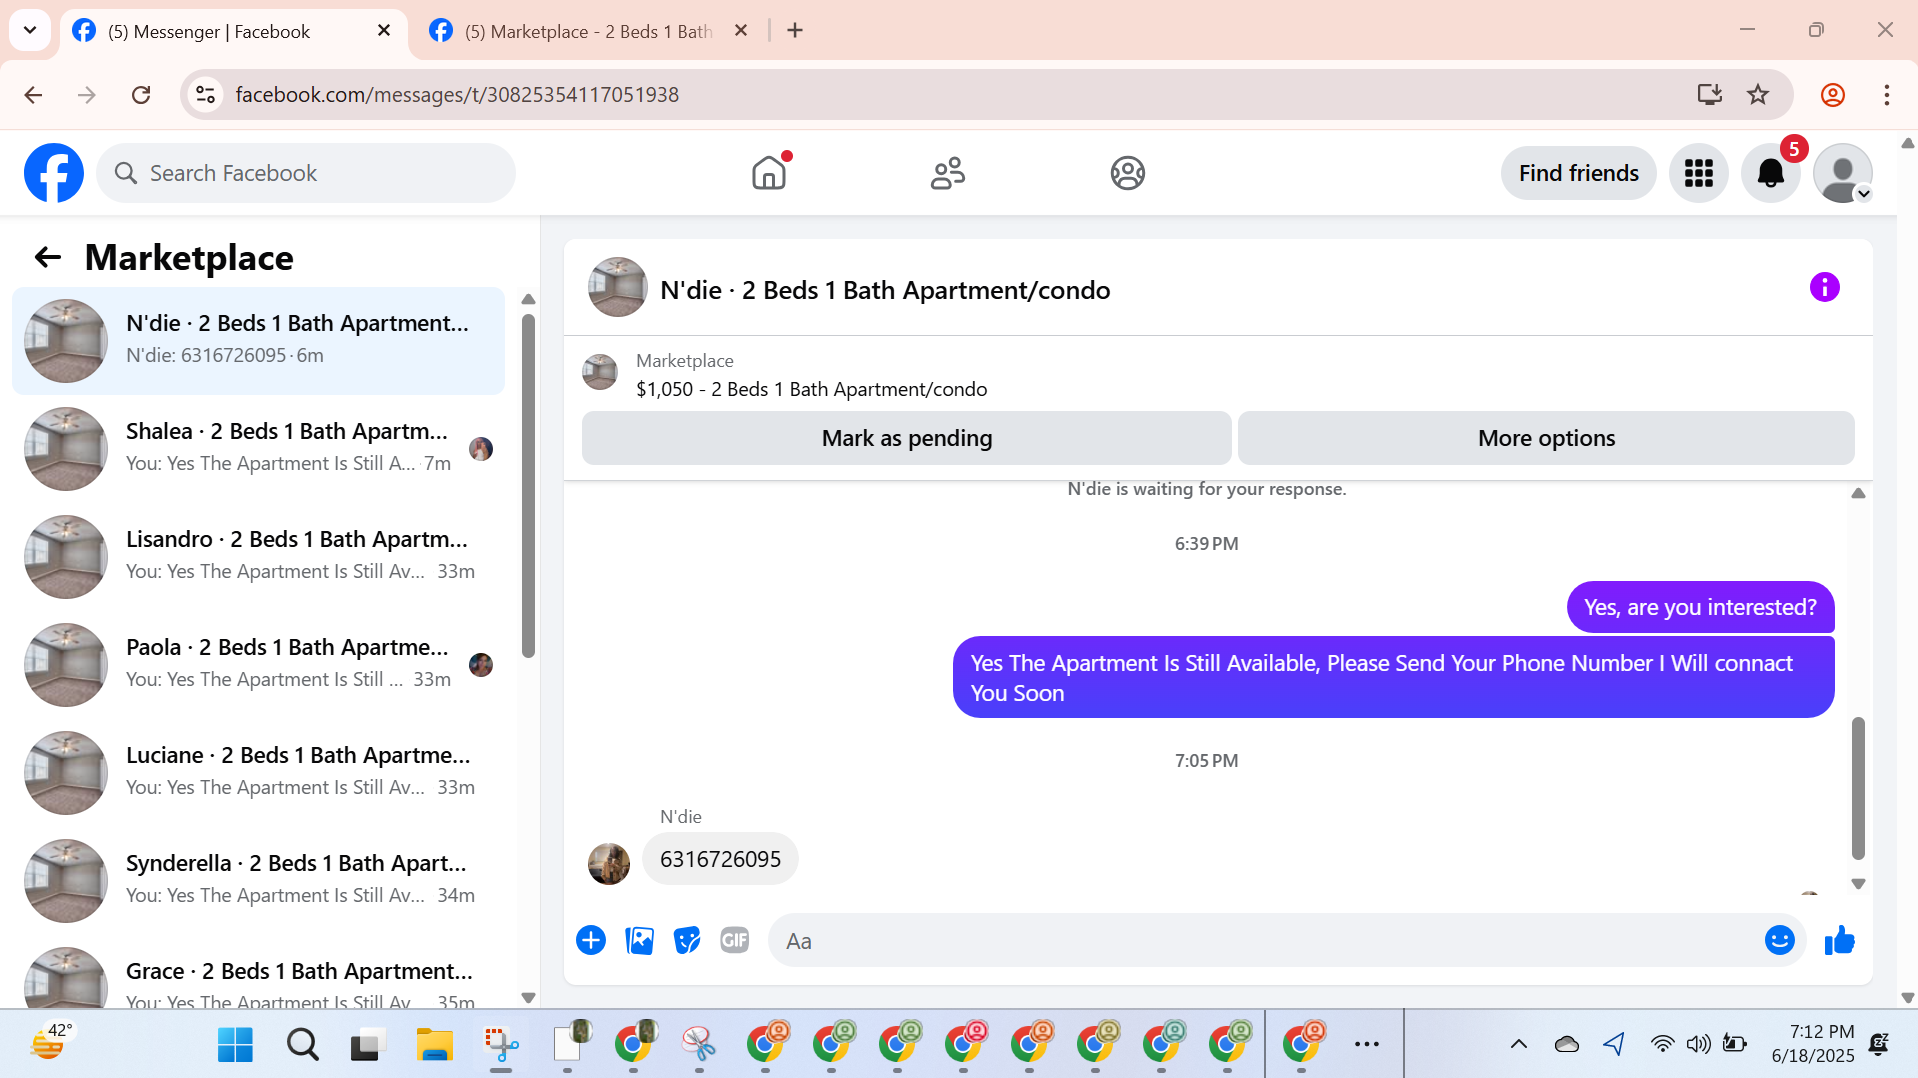The height and width of the screenshot is (1078, 1918).
Task: Go to the Home feed icon
Action: click(769, 173)
